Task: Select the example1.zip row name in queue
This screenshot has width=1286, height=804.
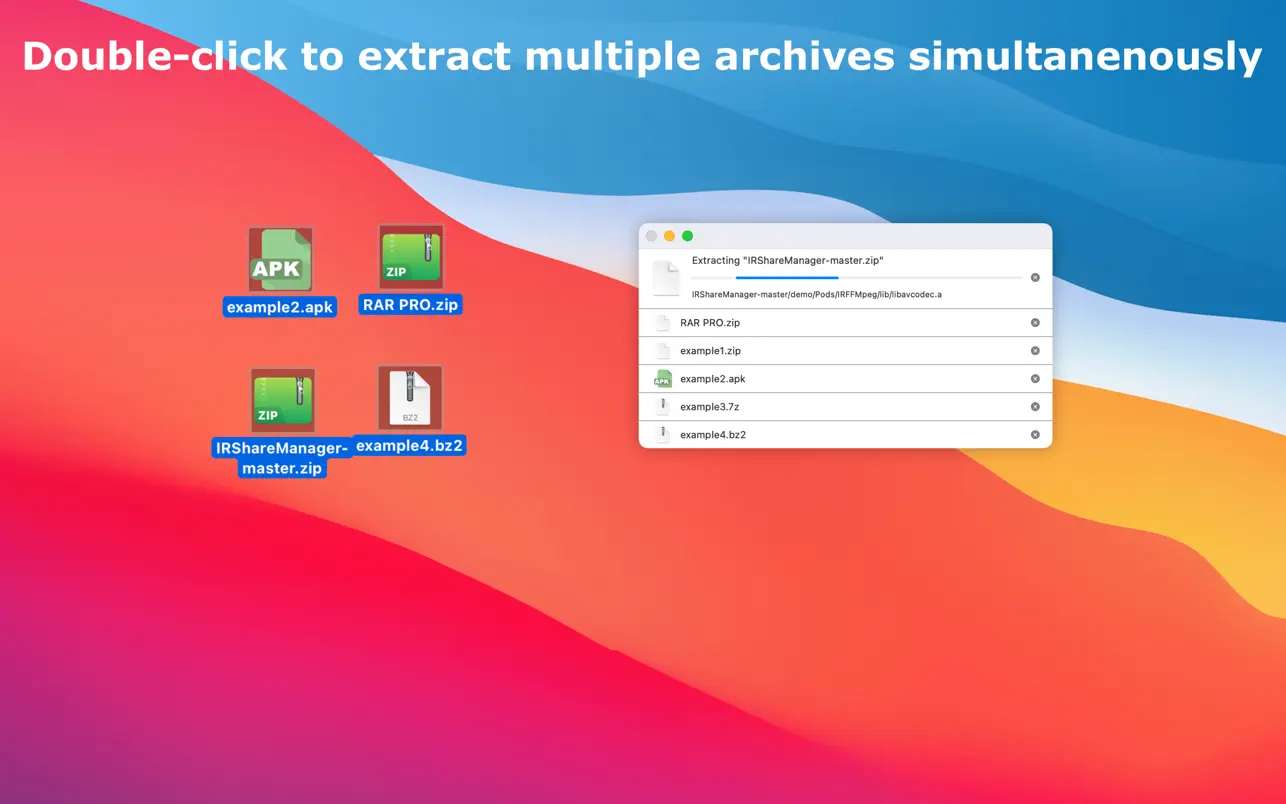Action: [x=710, y=351]
